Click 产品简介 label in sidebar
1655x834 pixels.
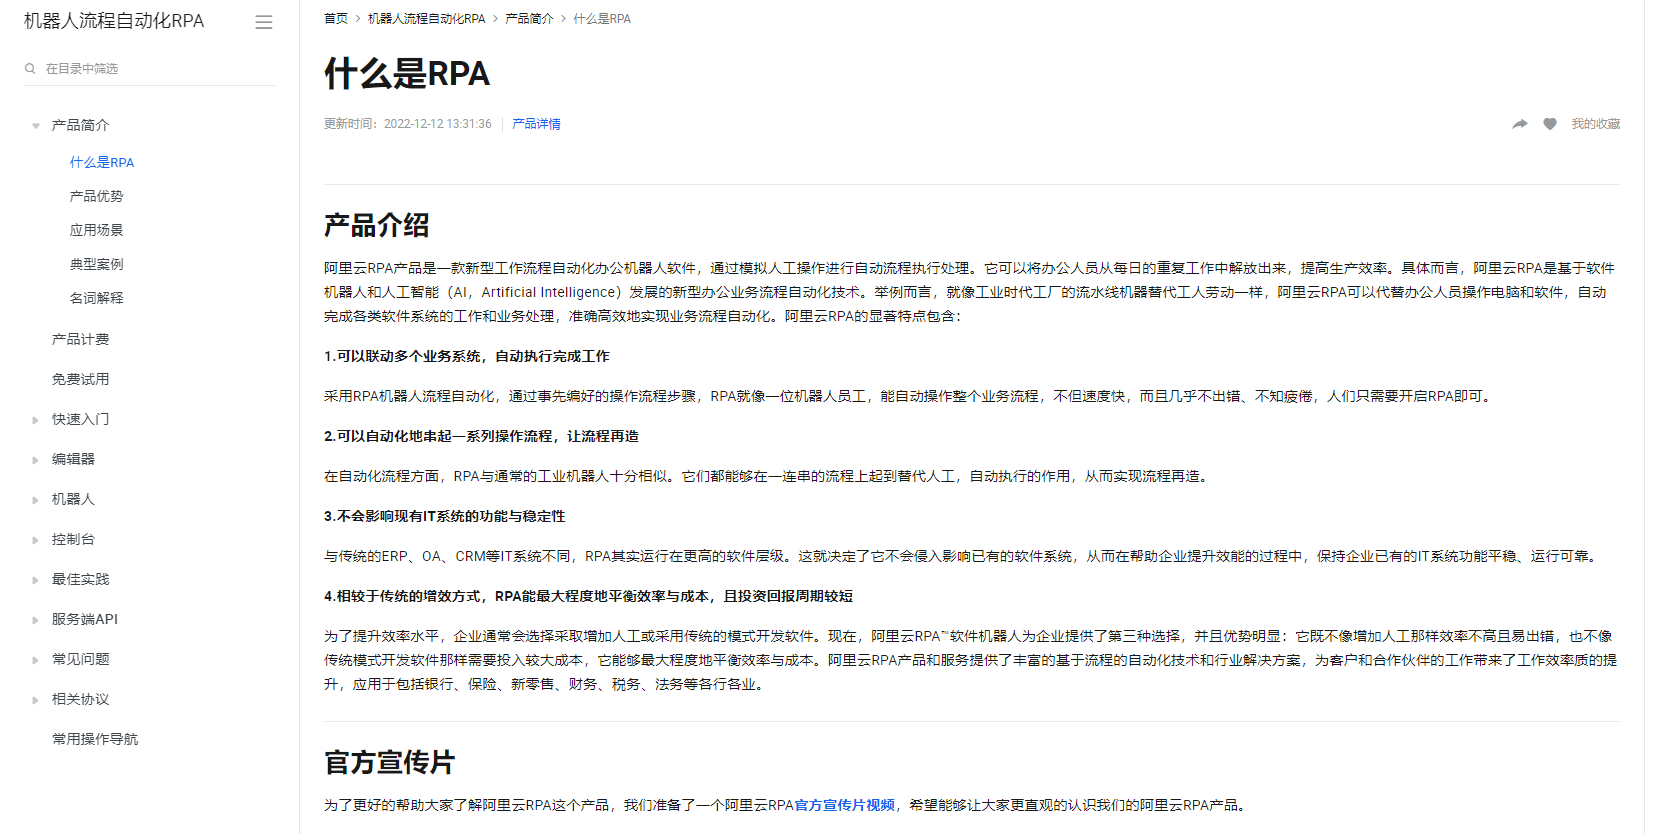[81, 125]
